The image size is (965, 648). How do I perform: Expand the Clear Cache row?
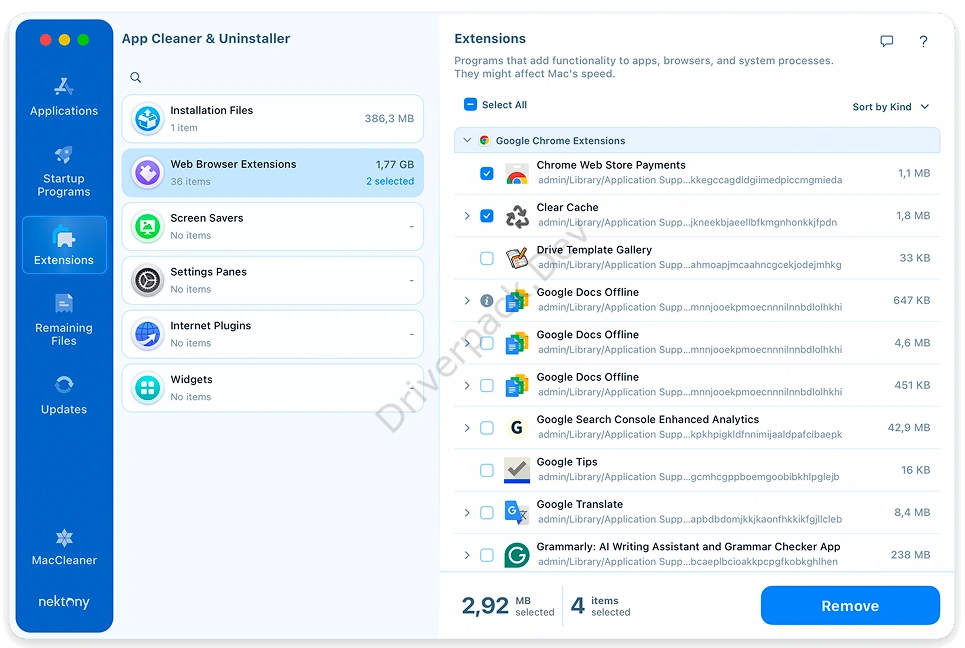[x=467, y=216]
